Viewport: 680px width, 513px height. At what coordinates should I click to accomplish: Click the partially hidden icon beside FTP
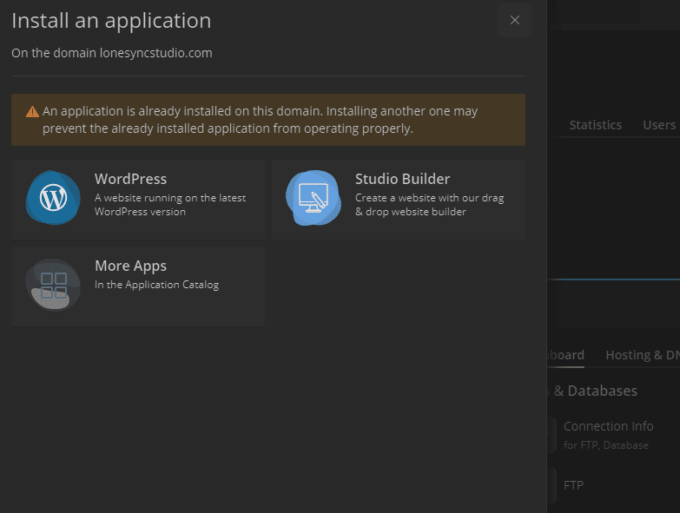552,485
